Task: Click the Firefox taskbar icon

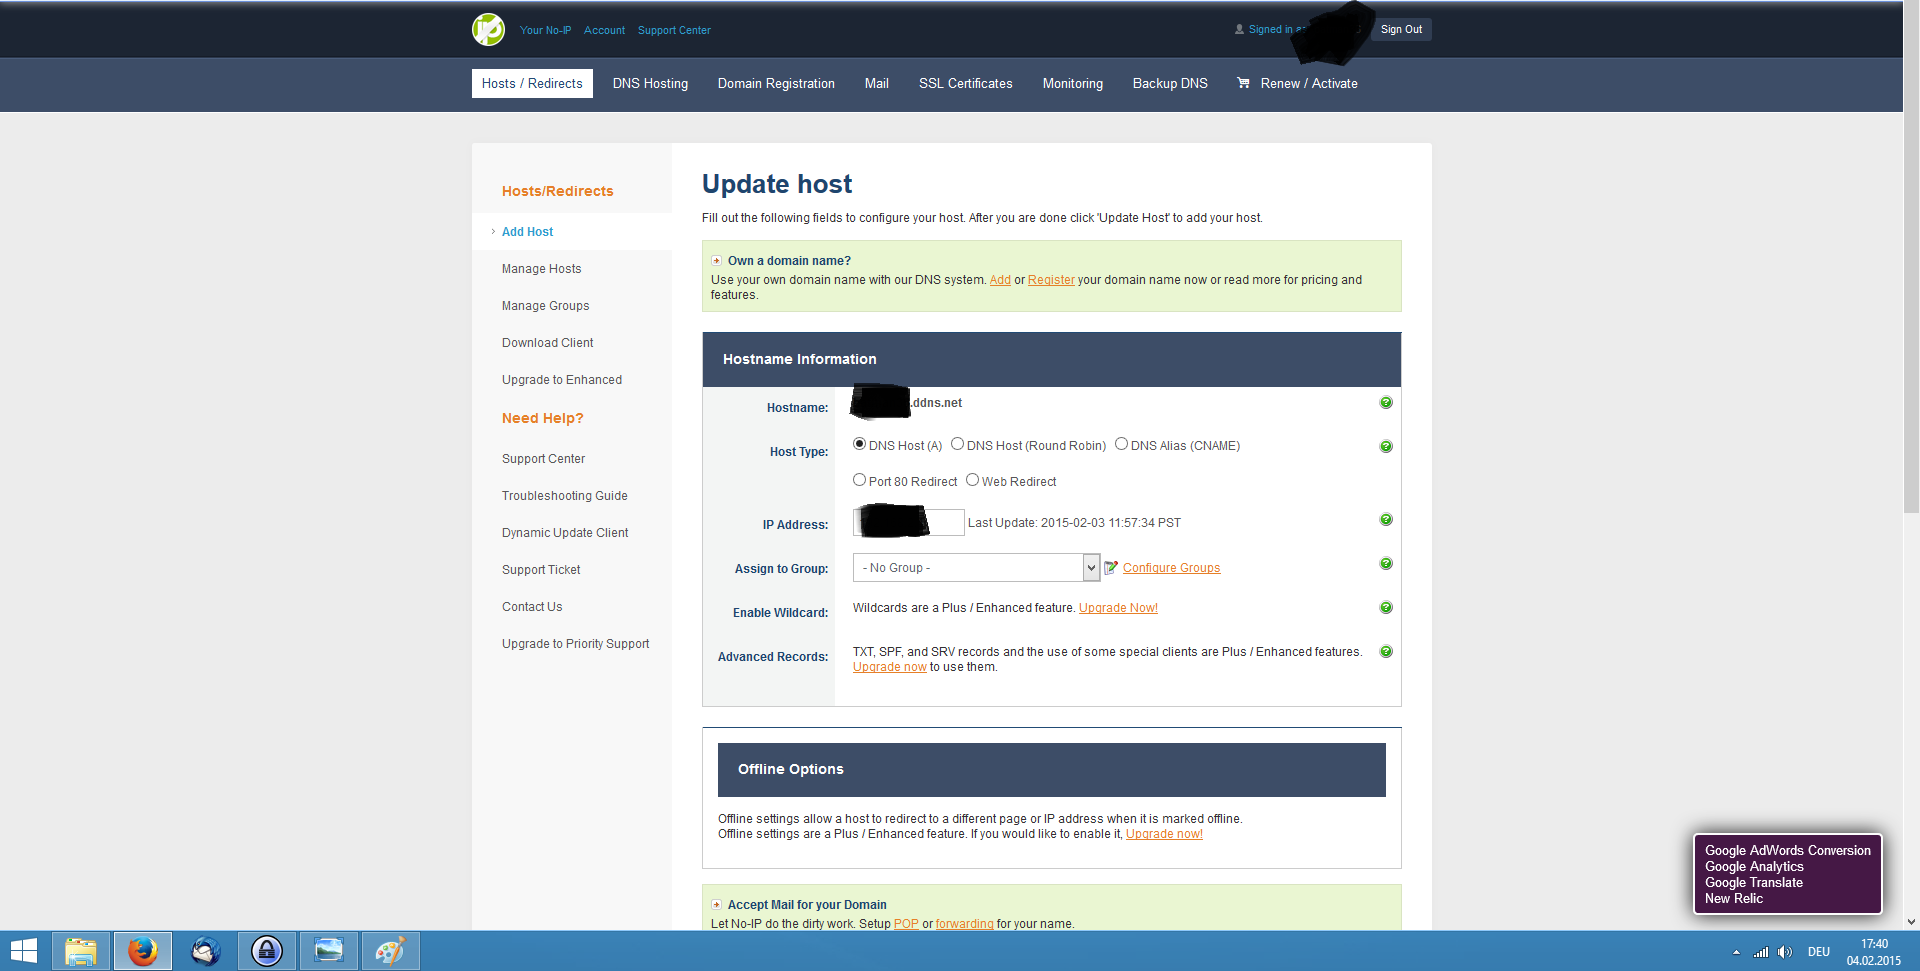Action: pyautogui.click(x=143, y=951)
